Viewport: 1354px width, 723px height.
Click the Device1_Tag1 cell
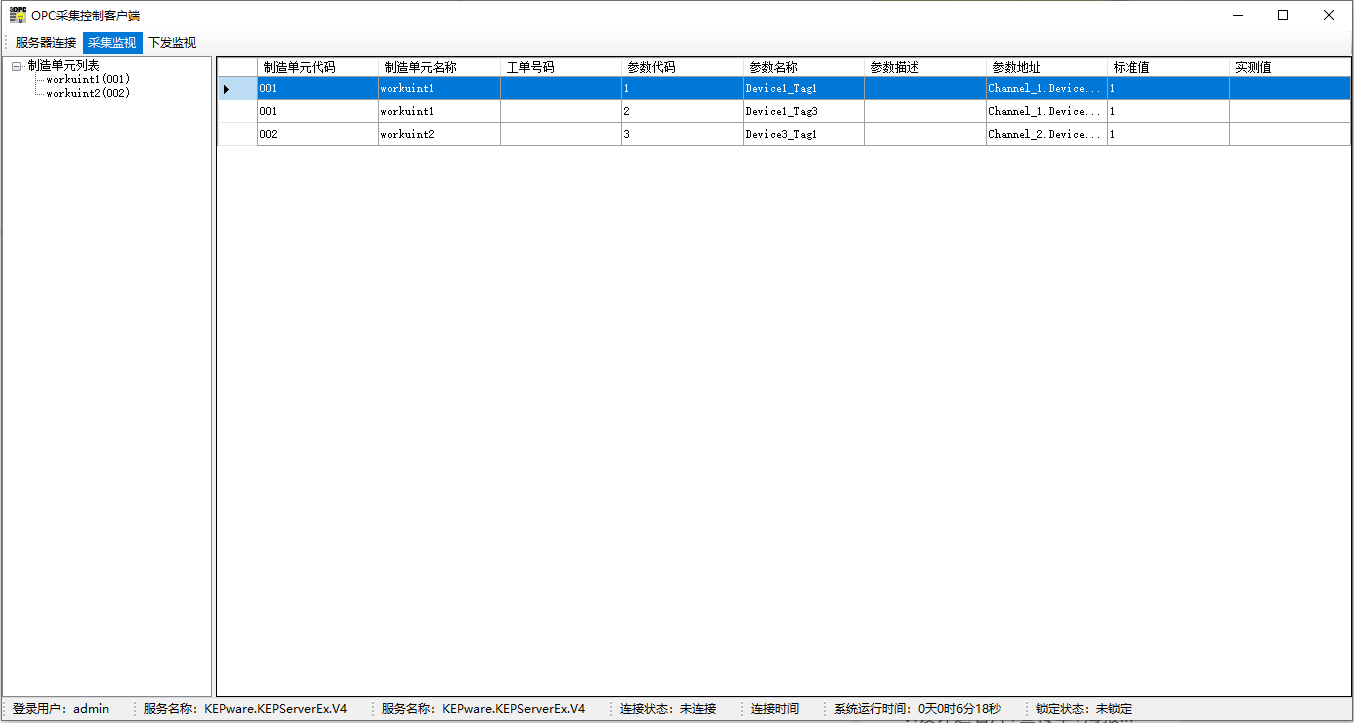click(804, 89)
